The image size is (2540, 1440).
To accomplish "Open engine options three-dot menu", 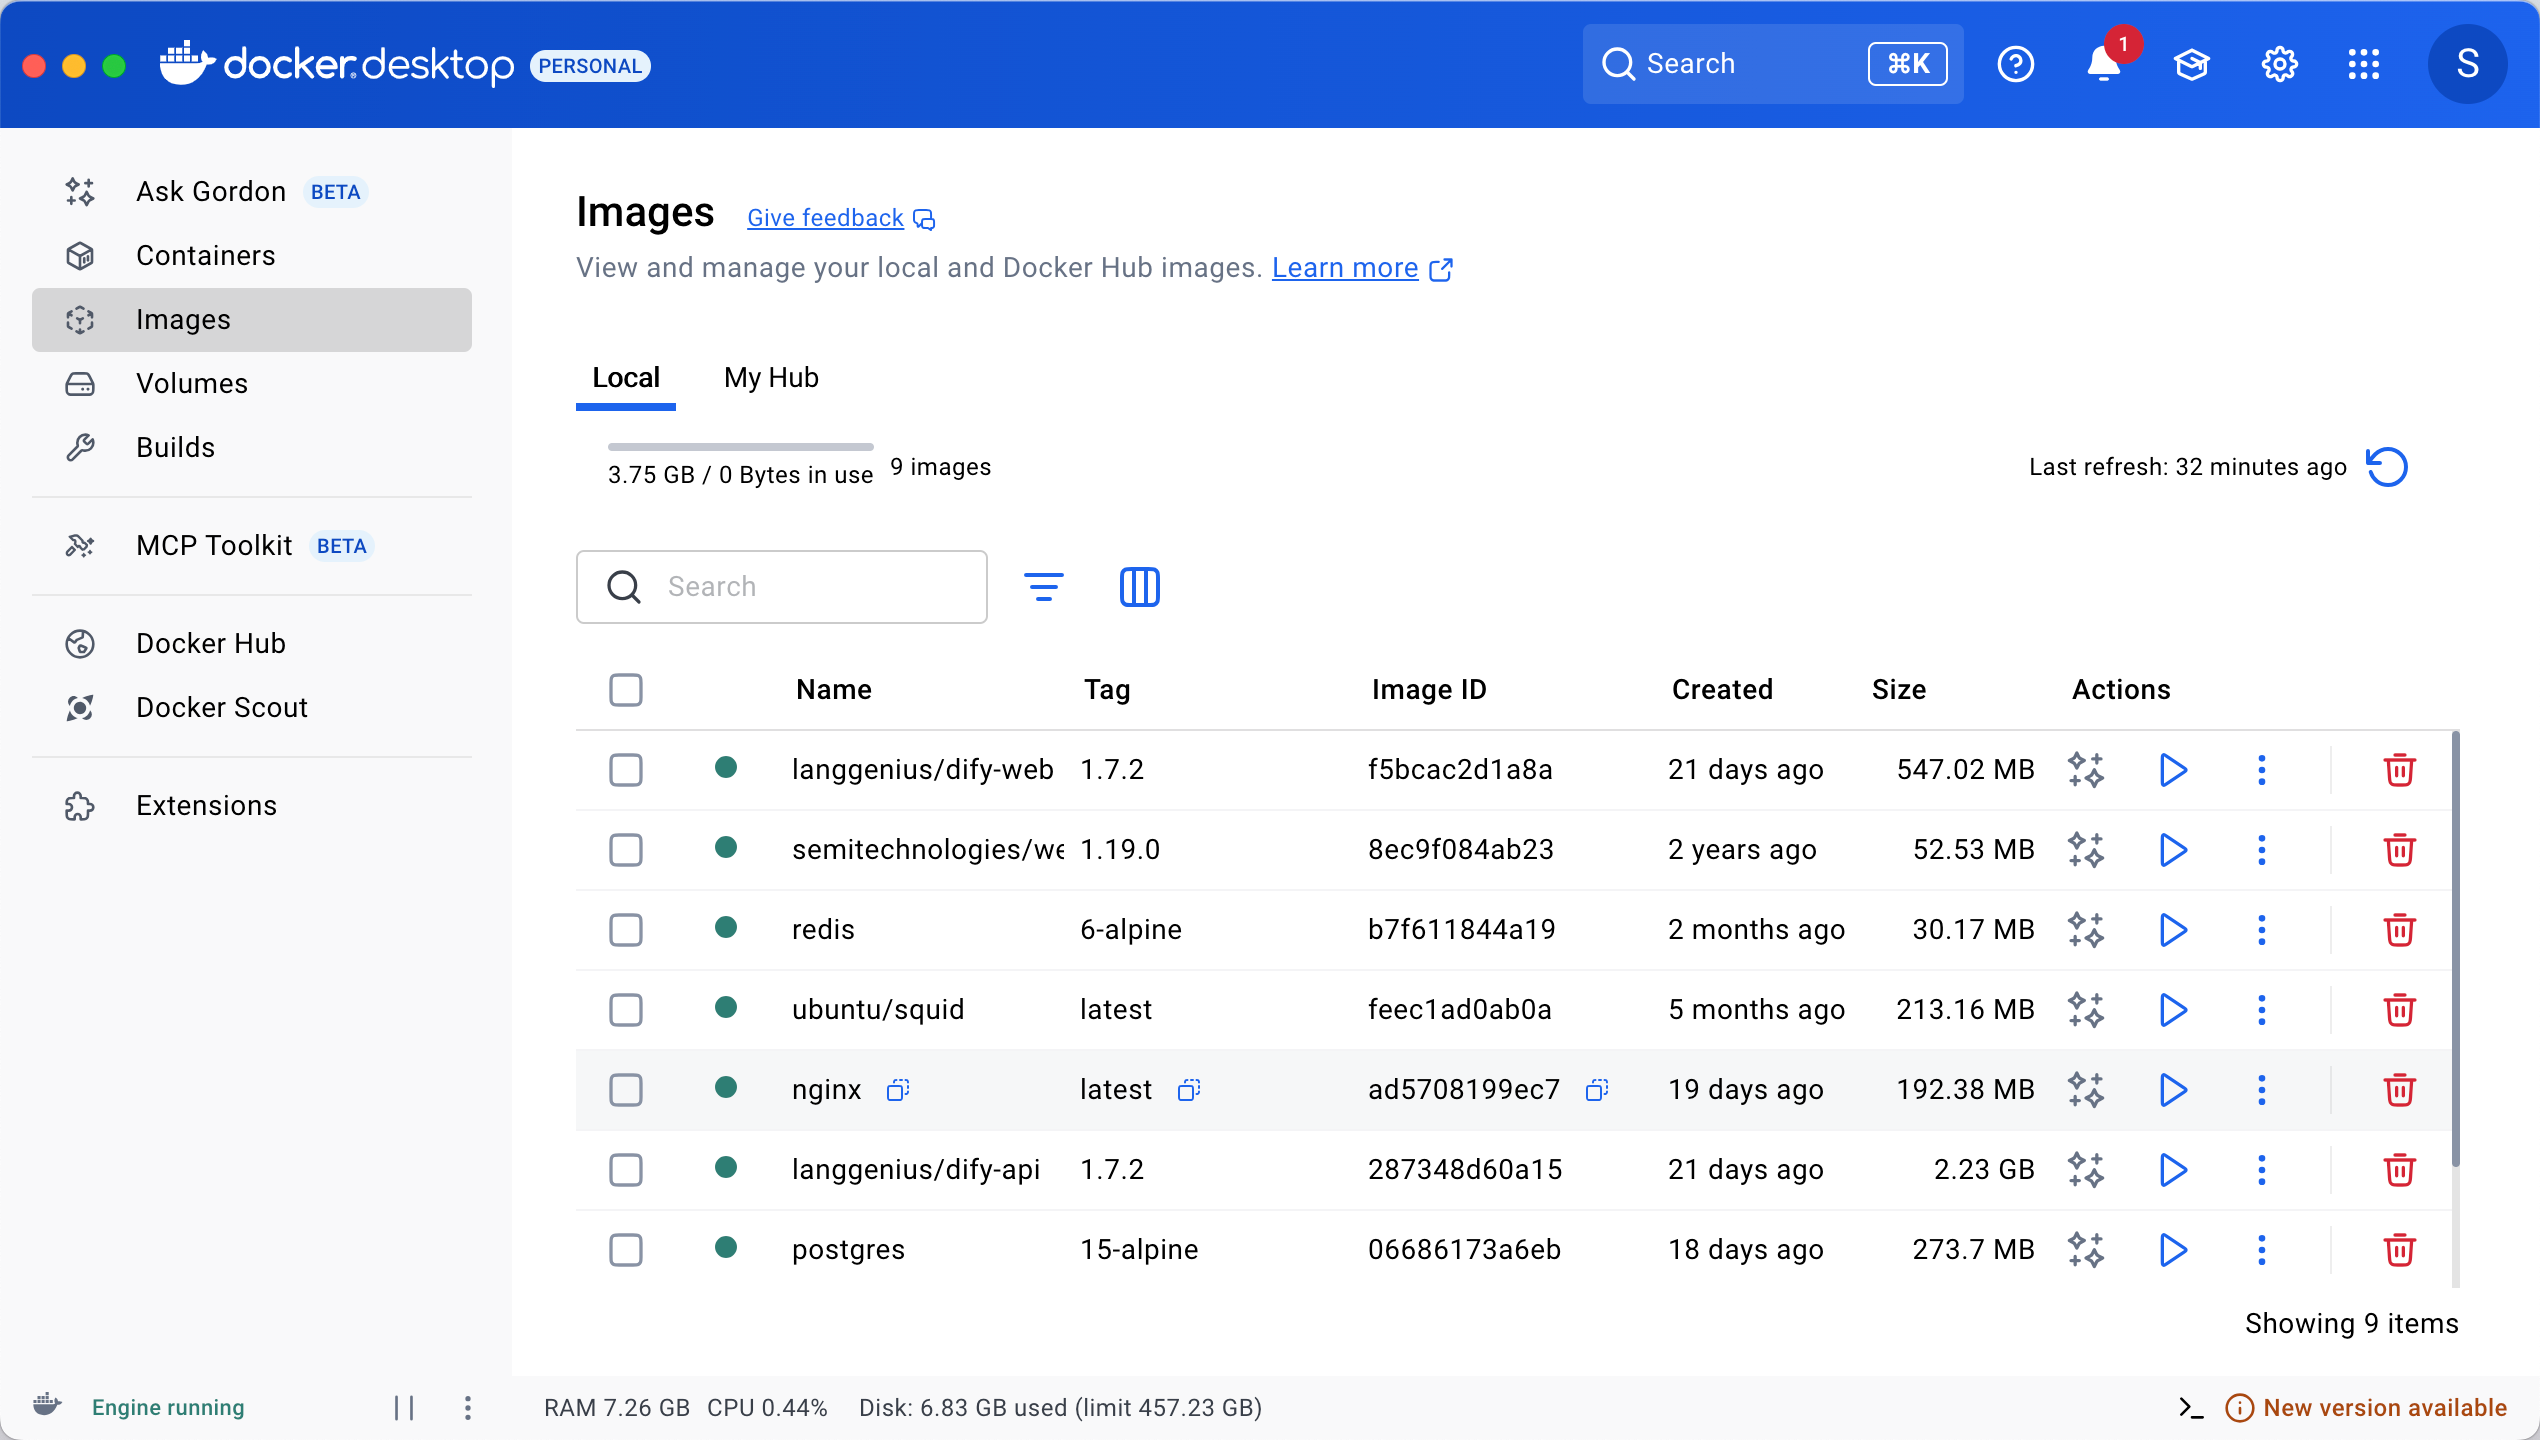I will click(x=467, y=1408).
